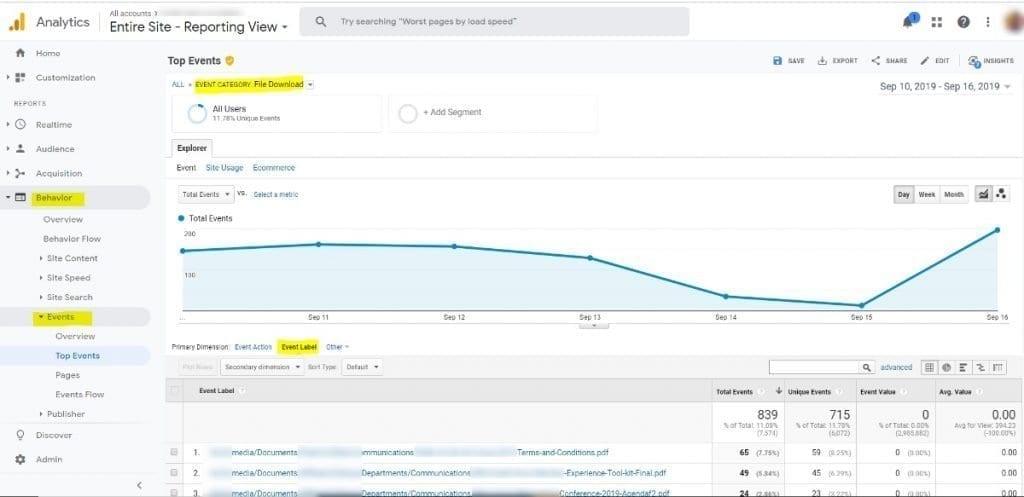This screenshot has width=1024, height=497.
Task: Open the Total Events metric dropdown
Action: [206, 195]
